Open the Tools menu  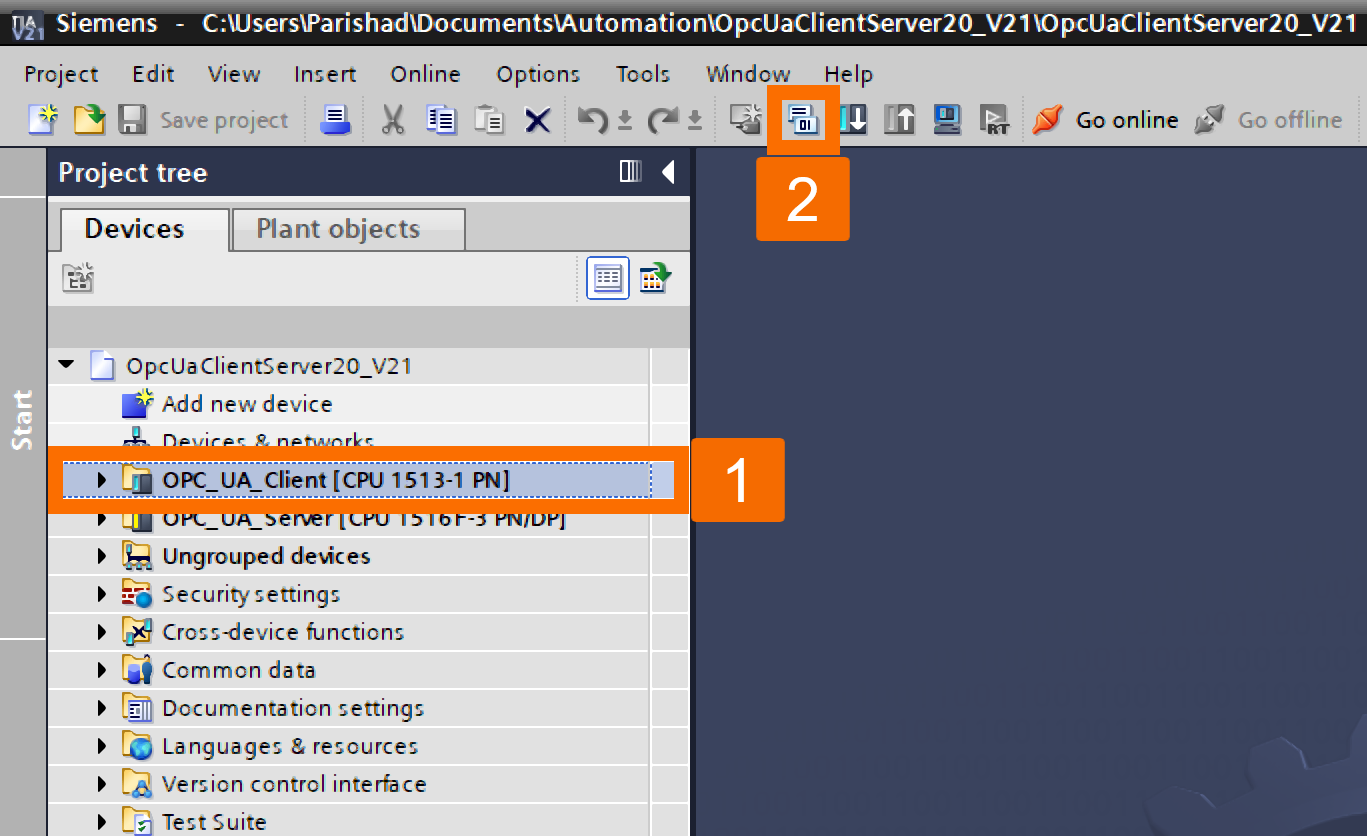tap(643, 74)
